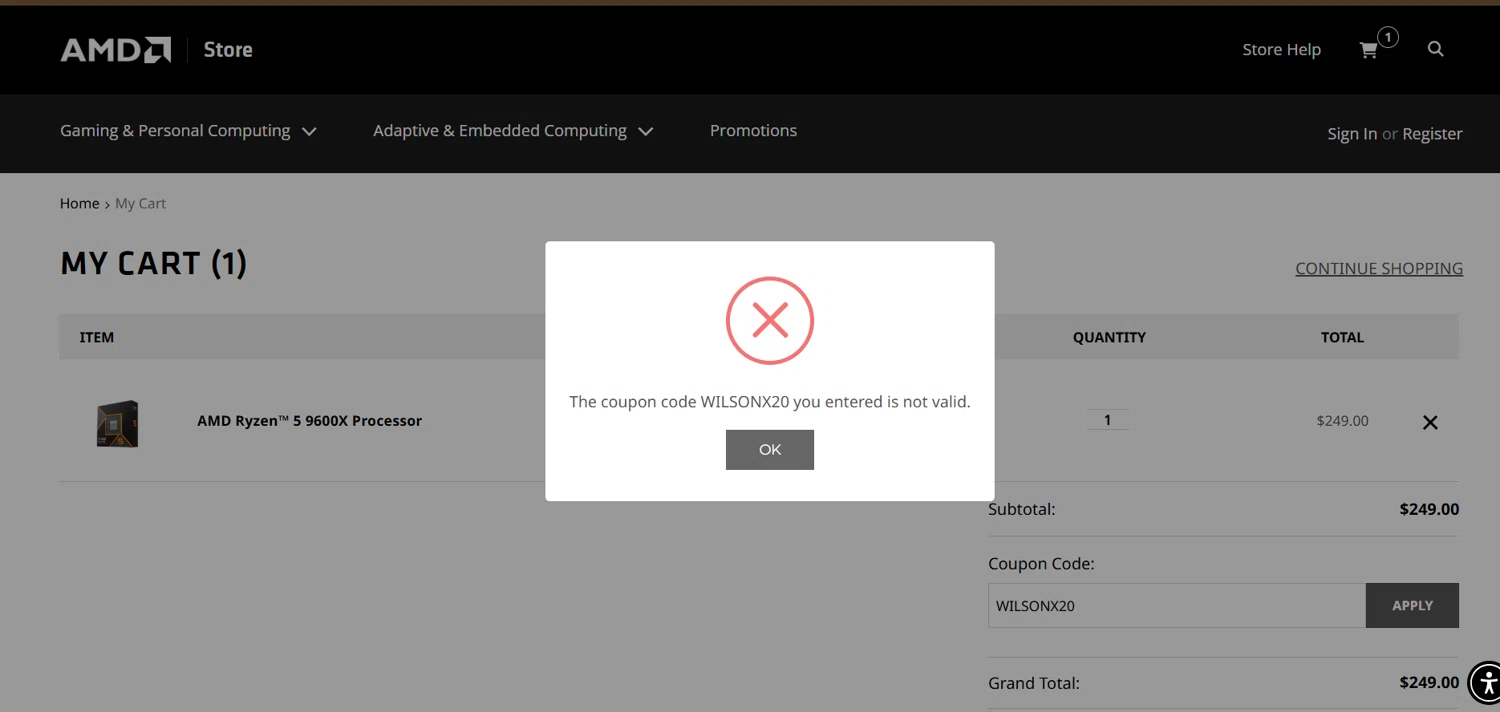This screenshot has width=1500, height=712.
Task: Click the search magnifier icon
Action: coord(1435,49)
